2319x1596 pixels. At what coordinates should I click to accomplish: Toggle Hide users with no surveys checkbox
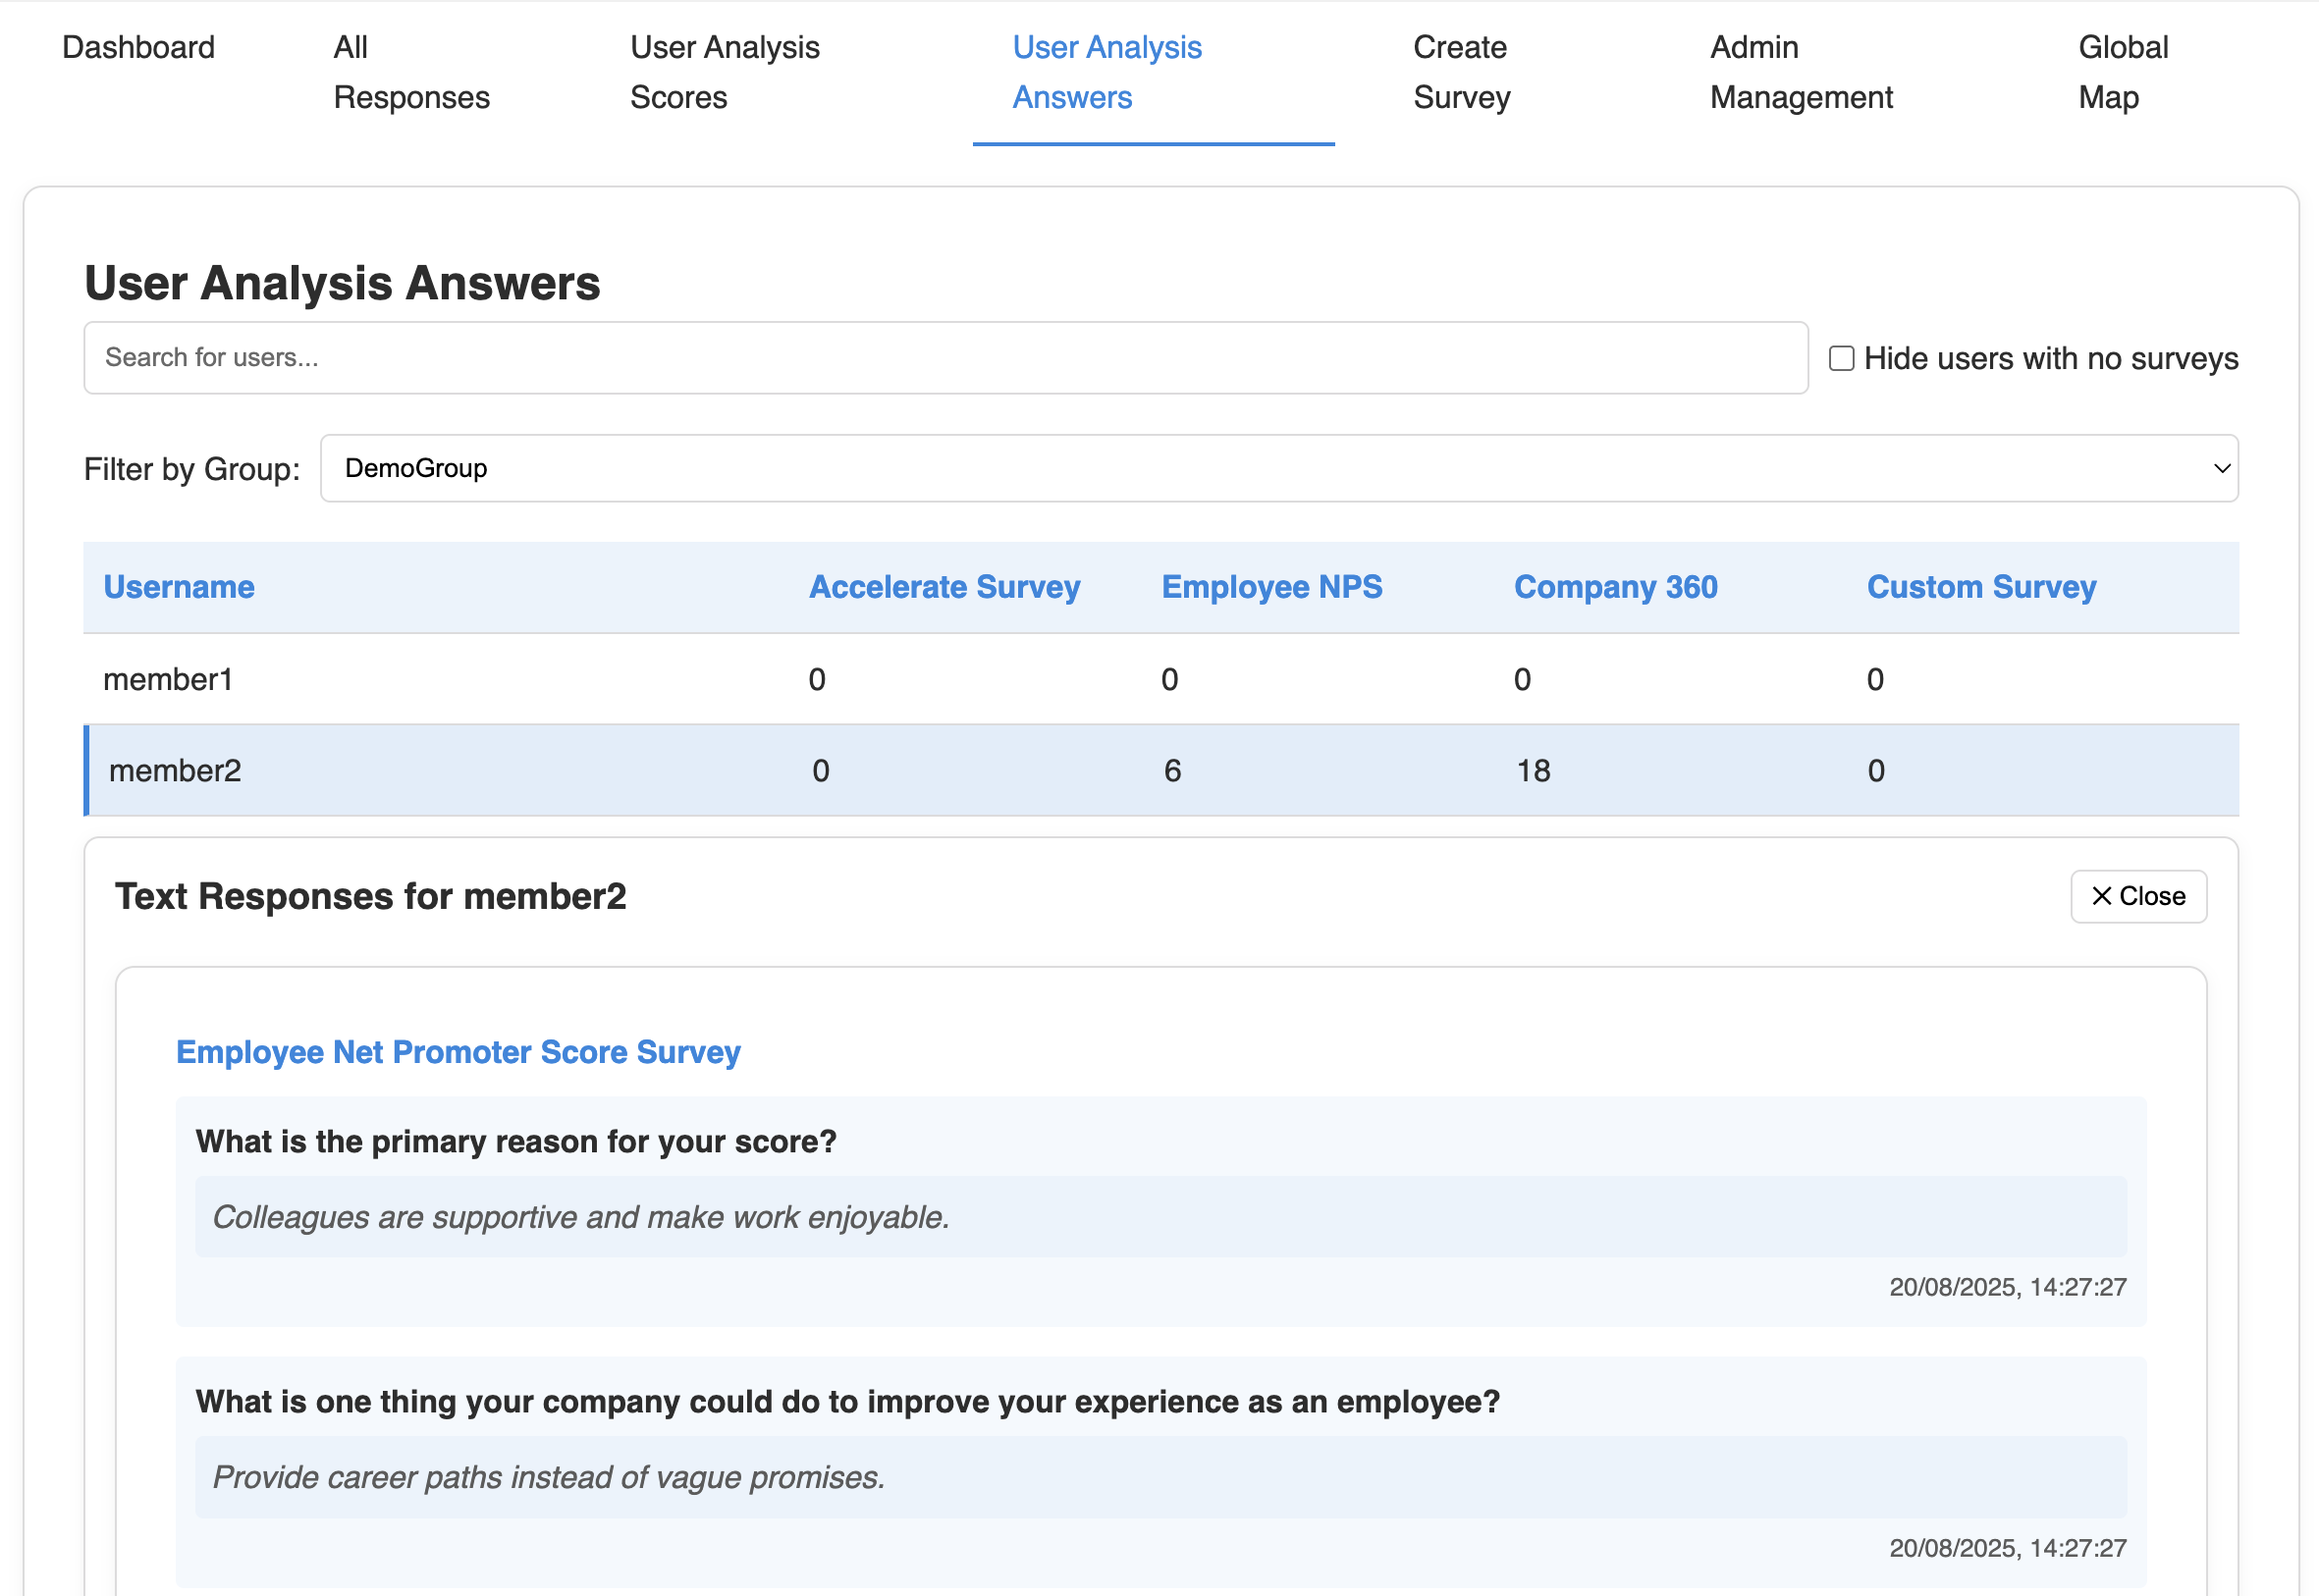click(1841, 358)
